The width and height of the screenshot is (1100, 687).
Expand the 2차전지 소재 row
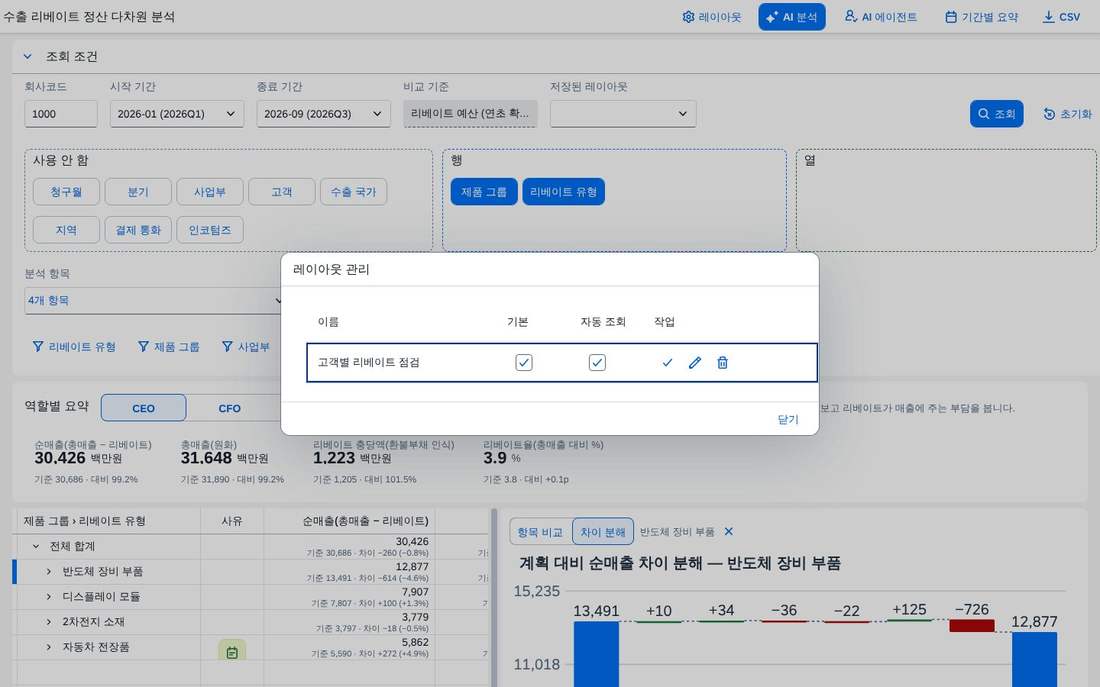click(x=48, y=622)
